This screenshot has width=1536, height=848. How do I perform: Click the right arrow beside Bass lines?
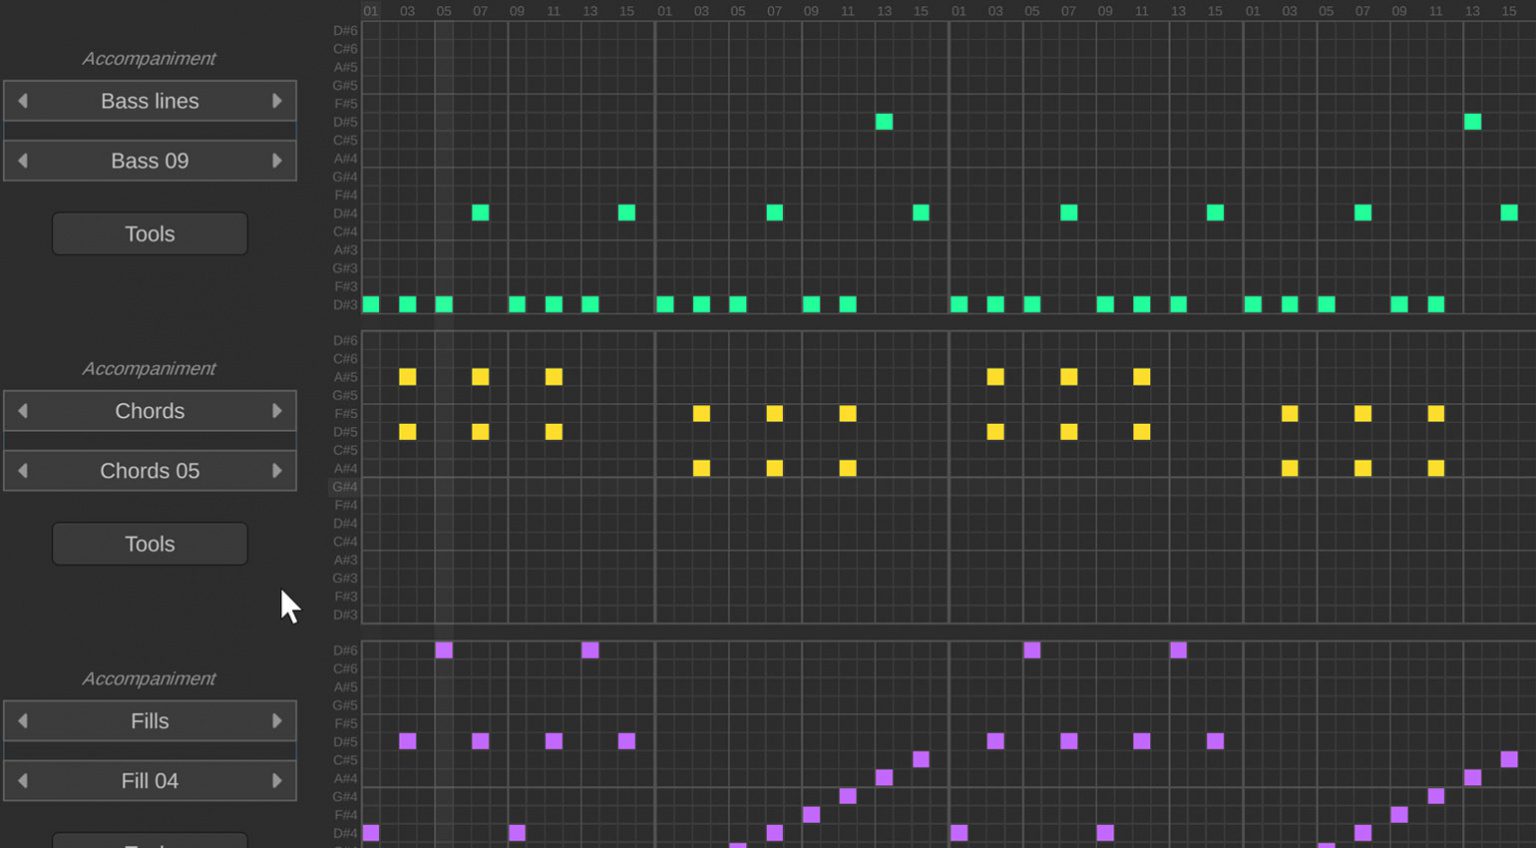(x=277, y=100)
